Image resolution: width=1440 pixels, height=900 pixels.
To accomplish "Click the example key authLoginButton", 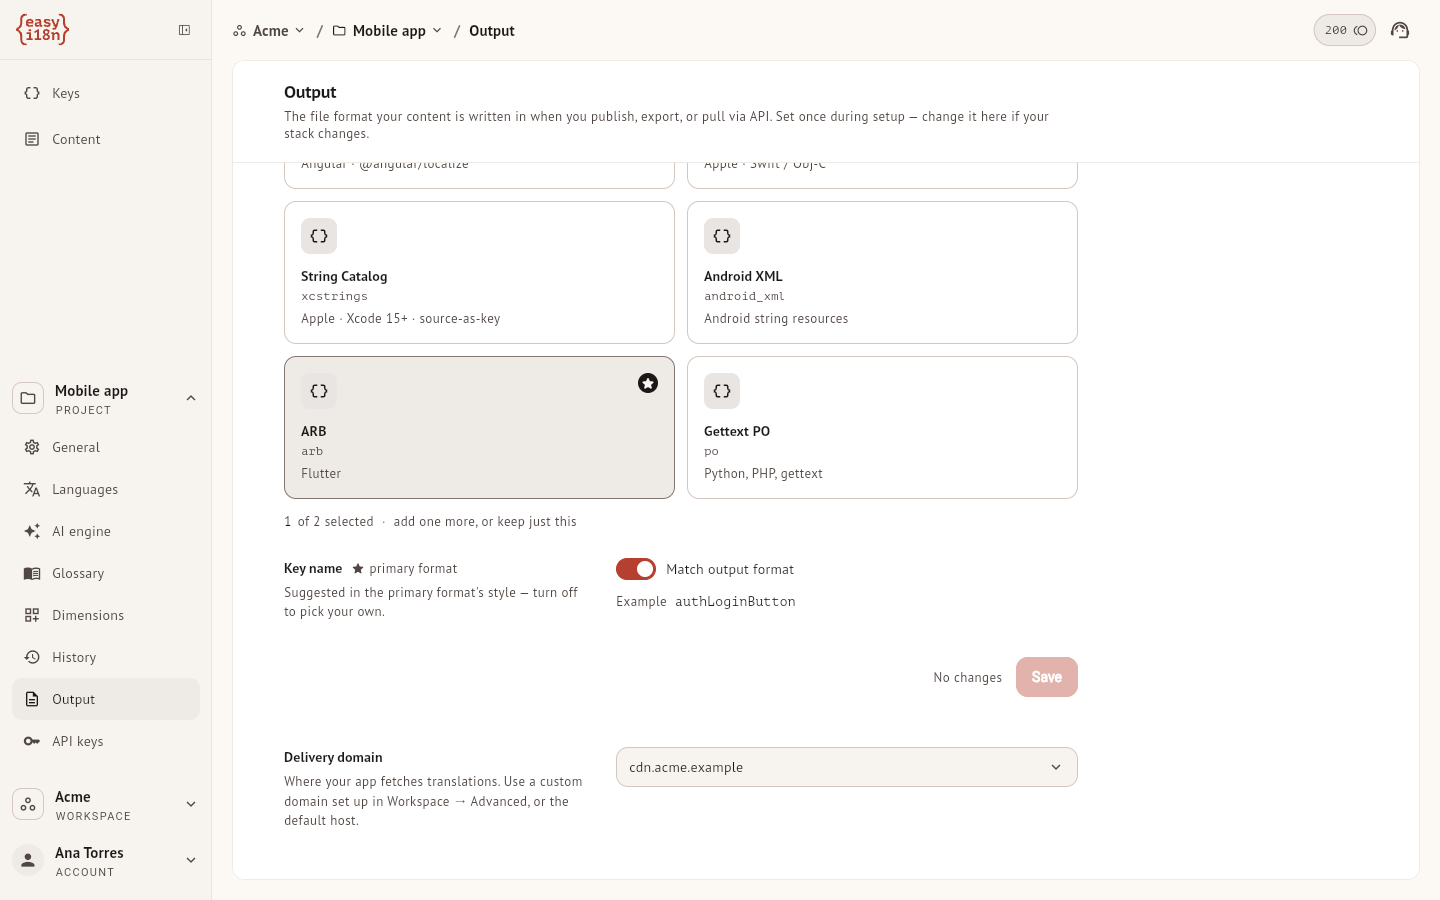I will click(x=735, y=602).
